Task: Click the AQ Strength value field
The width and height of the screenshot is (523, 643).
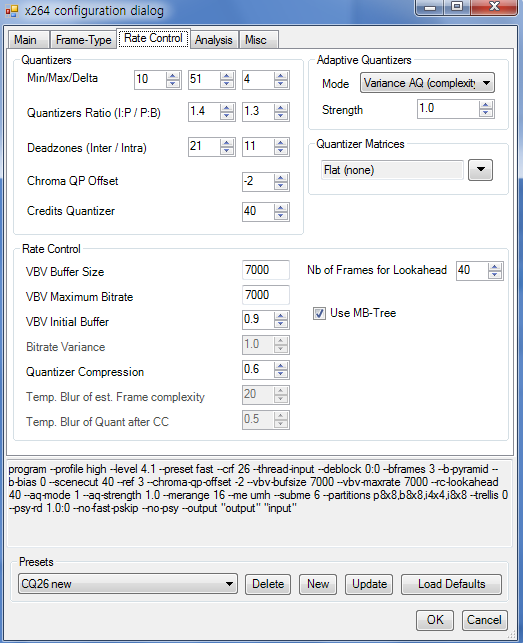Action: click(448, 109)
